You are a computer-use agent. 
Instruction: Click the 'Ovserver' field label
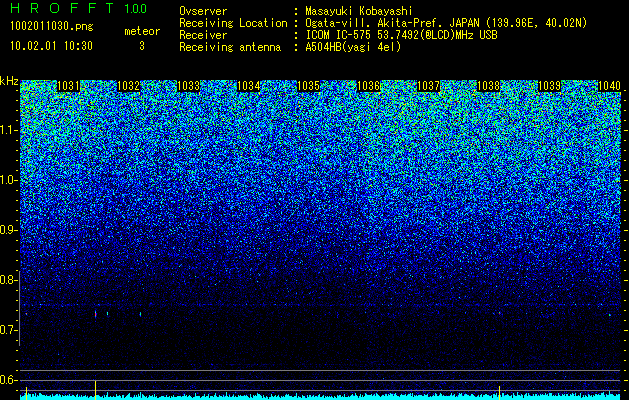(203, 11)
